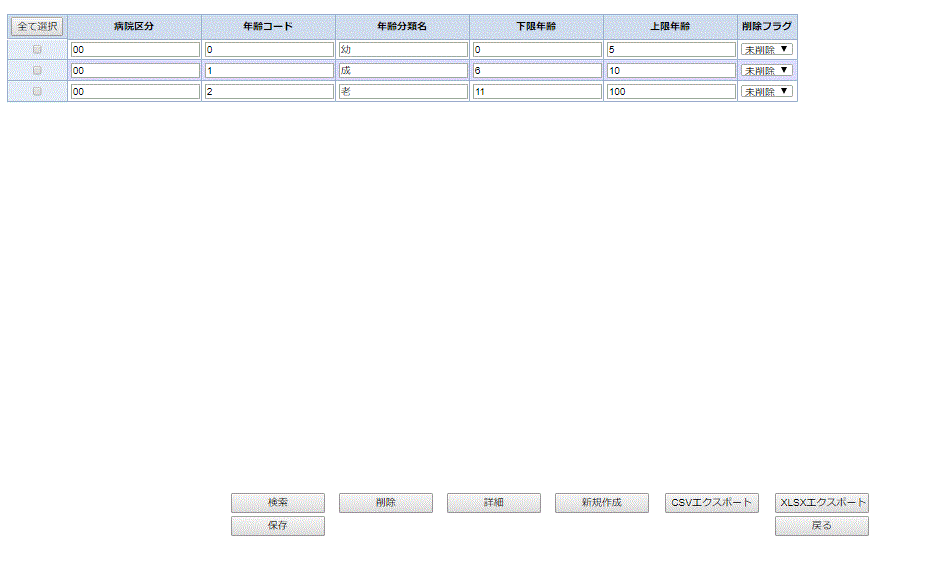
Task: Open 削除フラグ dropdown in the 成 row
Action: [x=767, y=70]
